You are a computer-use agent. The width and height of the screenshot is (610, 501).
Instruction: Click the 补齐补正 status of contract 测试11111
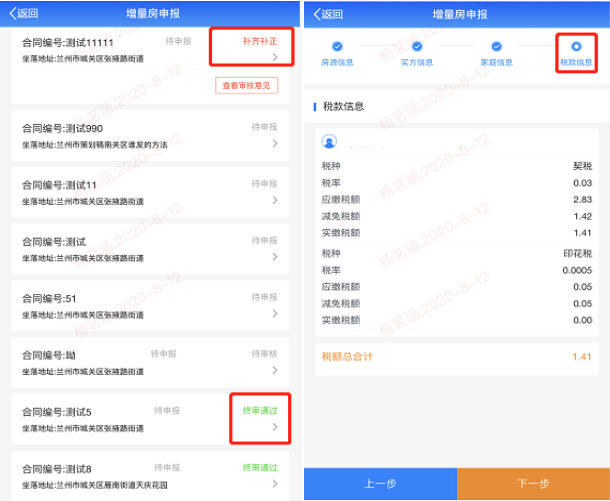(x=260, y=41)
